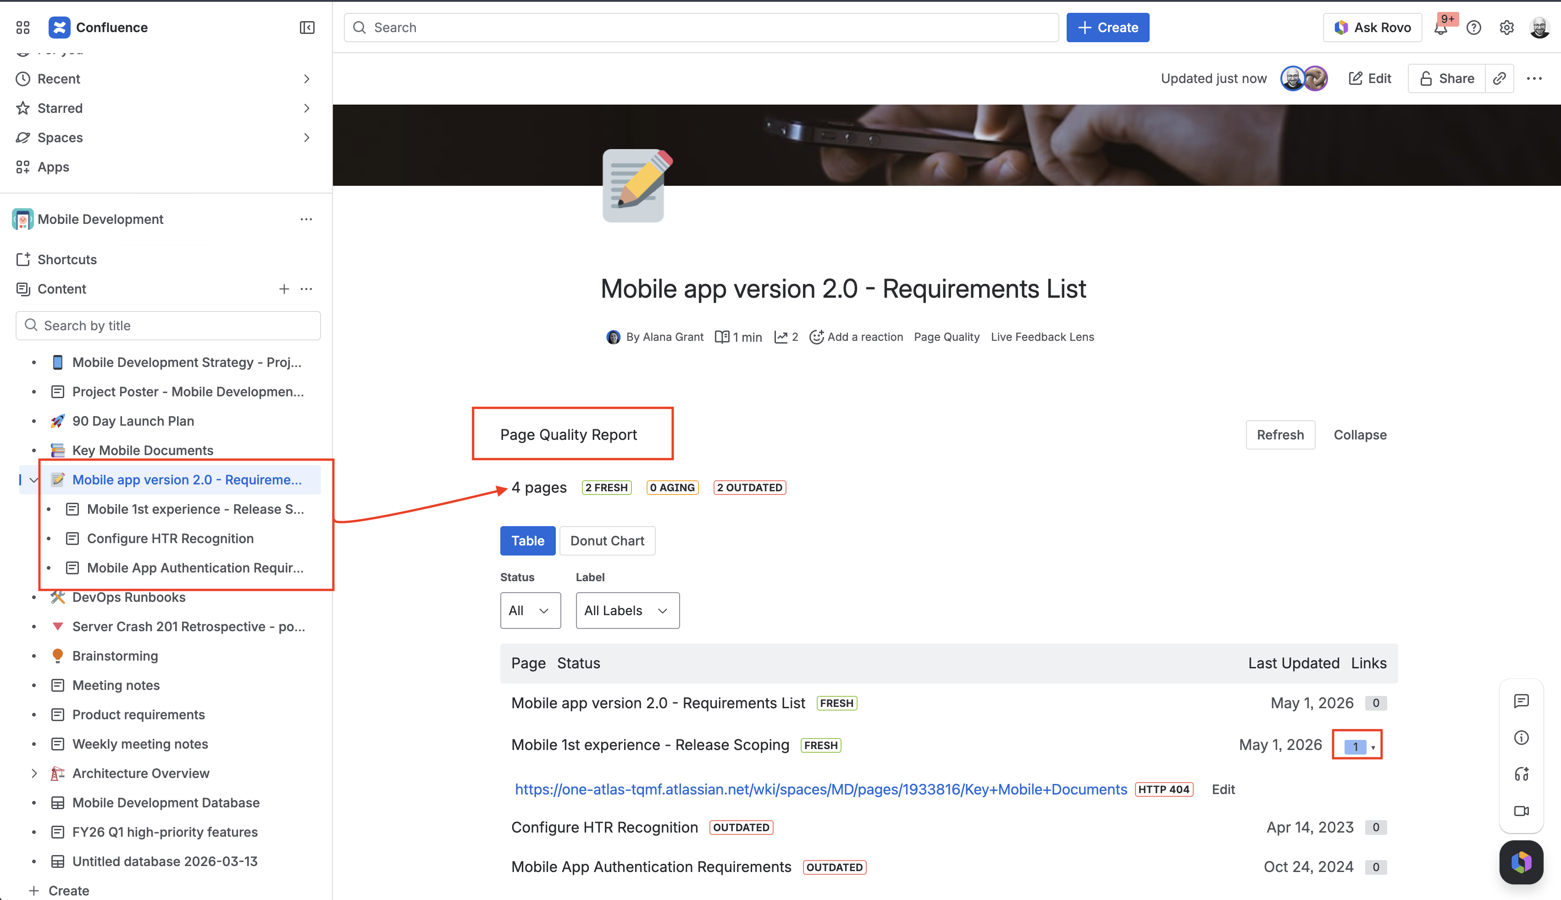Toggle the broken links count dropdown
The height and width of the screenshot is (900, 1561).
[x=1359, y=746]
